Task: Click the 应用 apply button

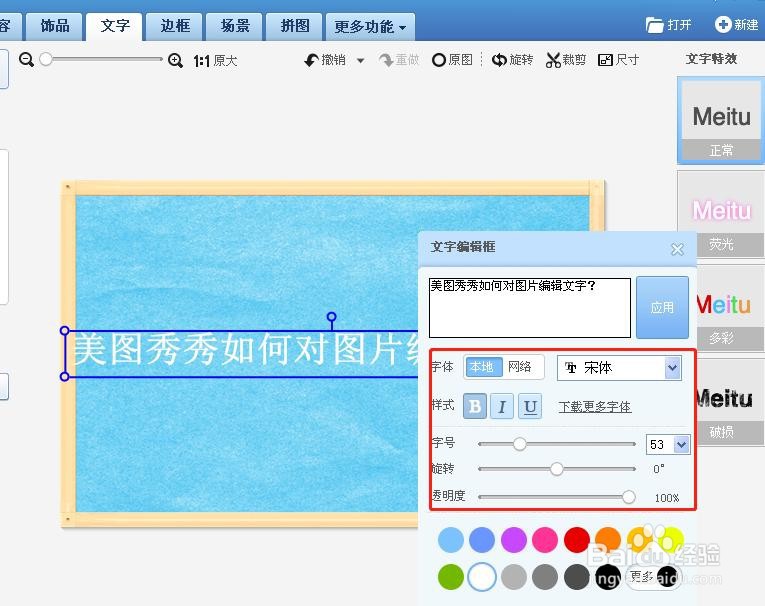Action: click(662, 307)
